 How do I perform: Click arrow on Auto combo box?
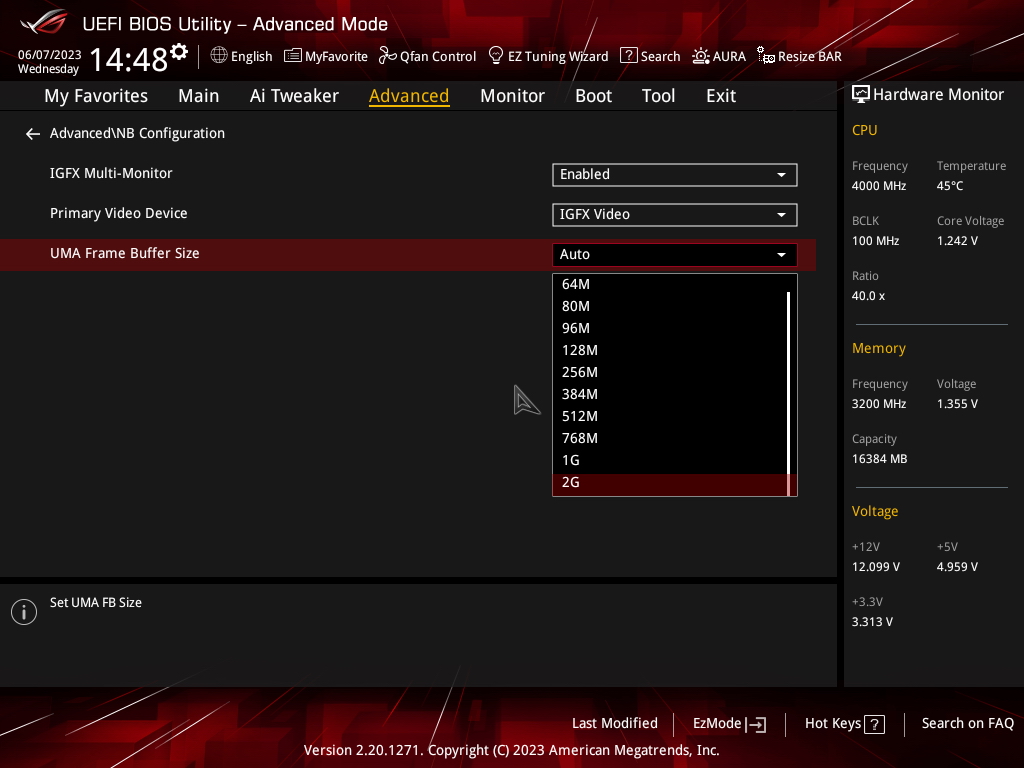(781, 255)
